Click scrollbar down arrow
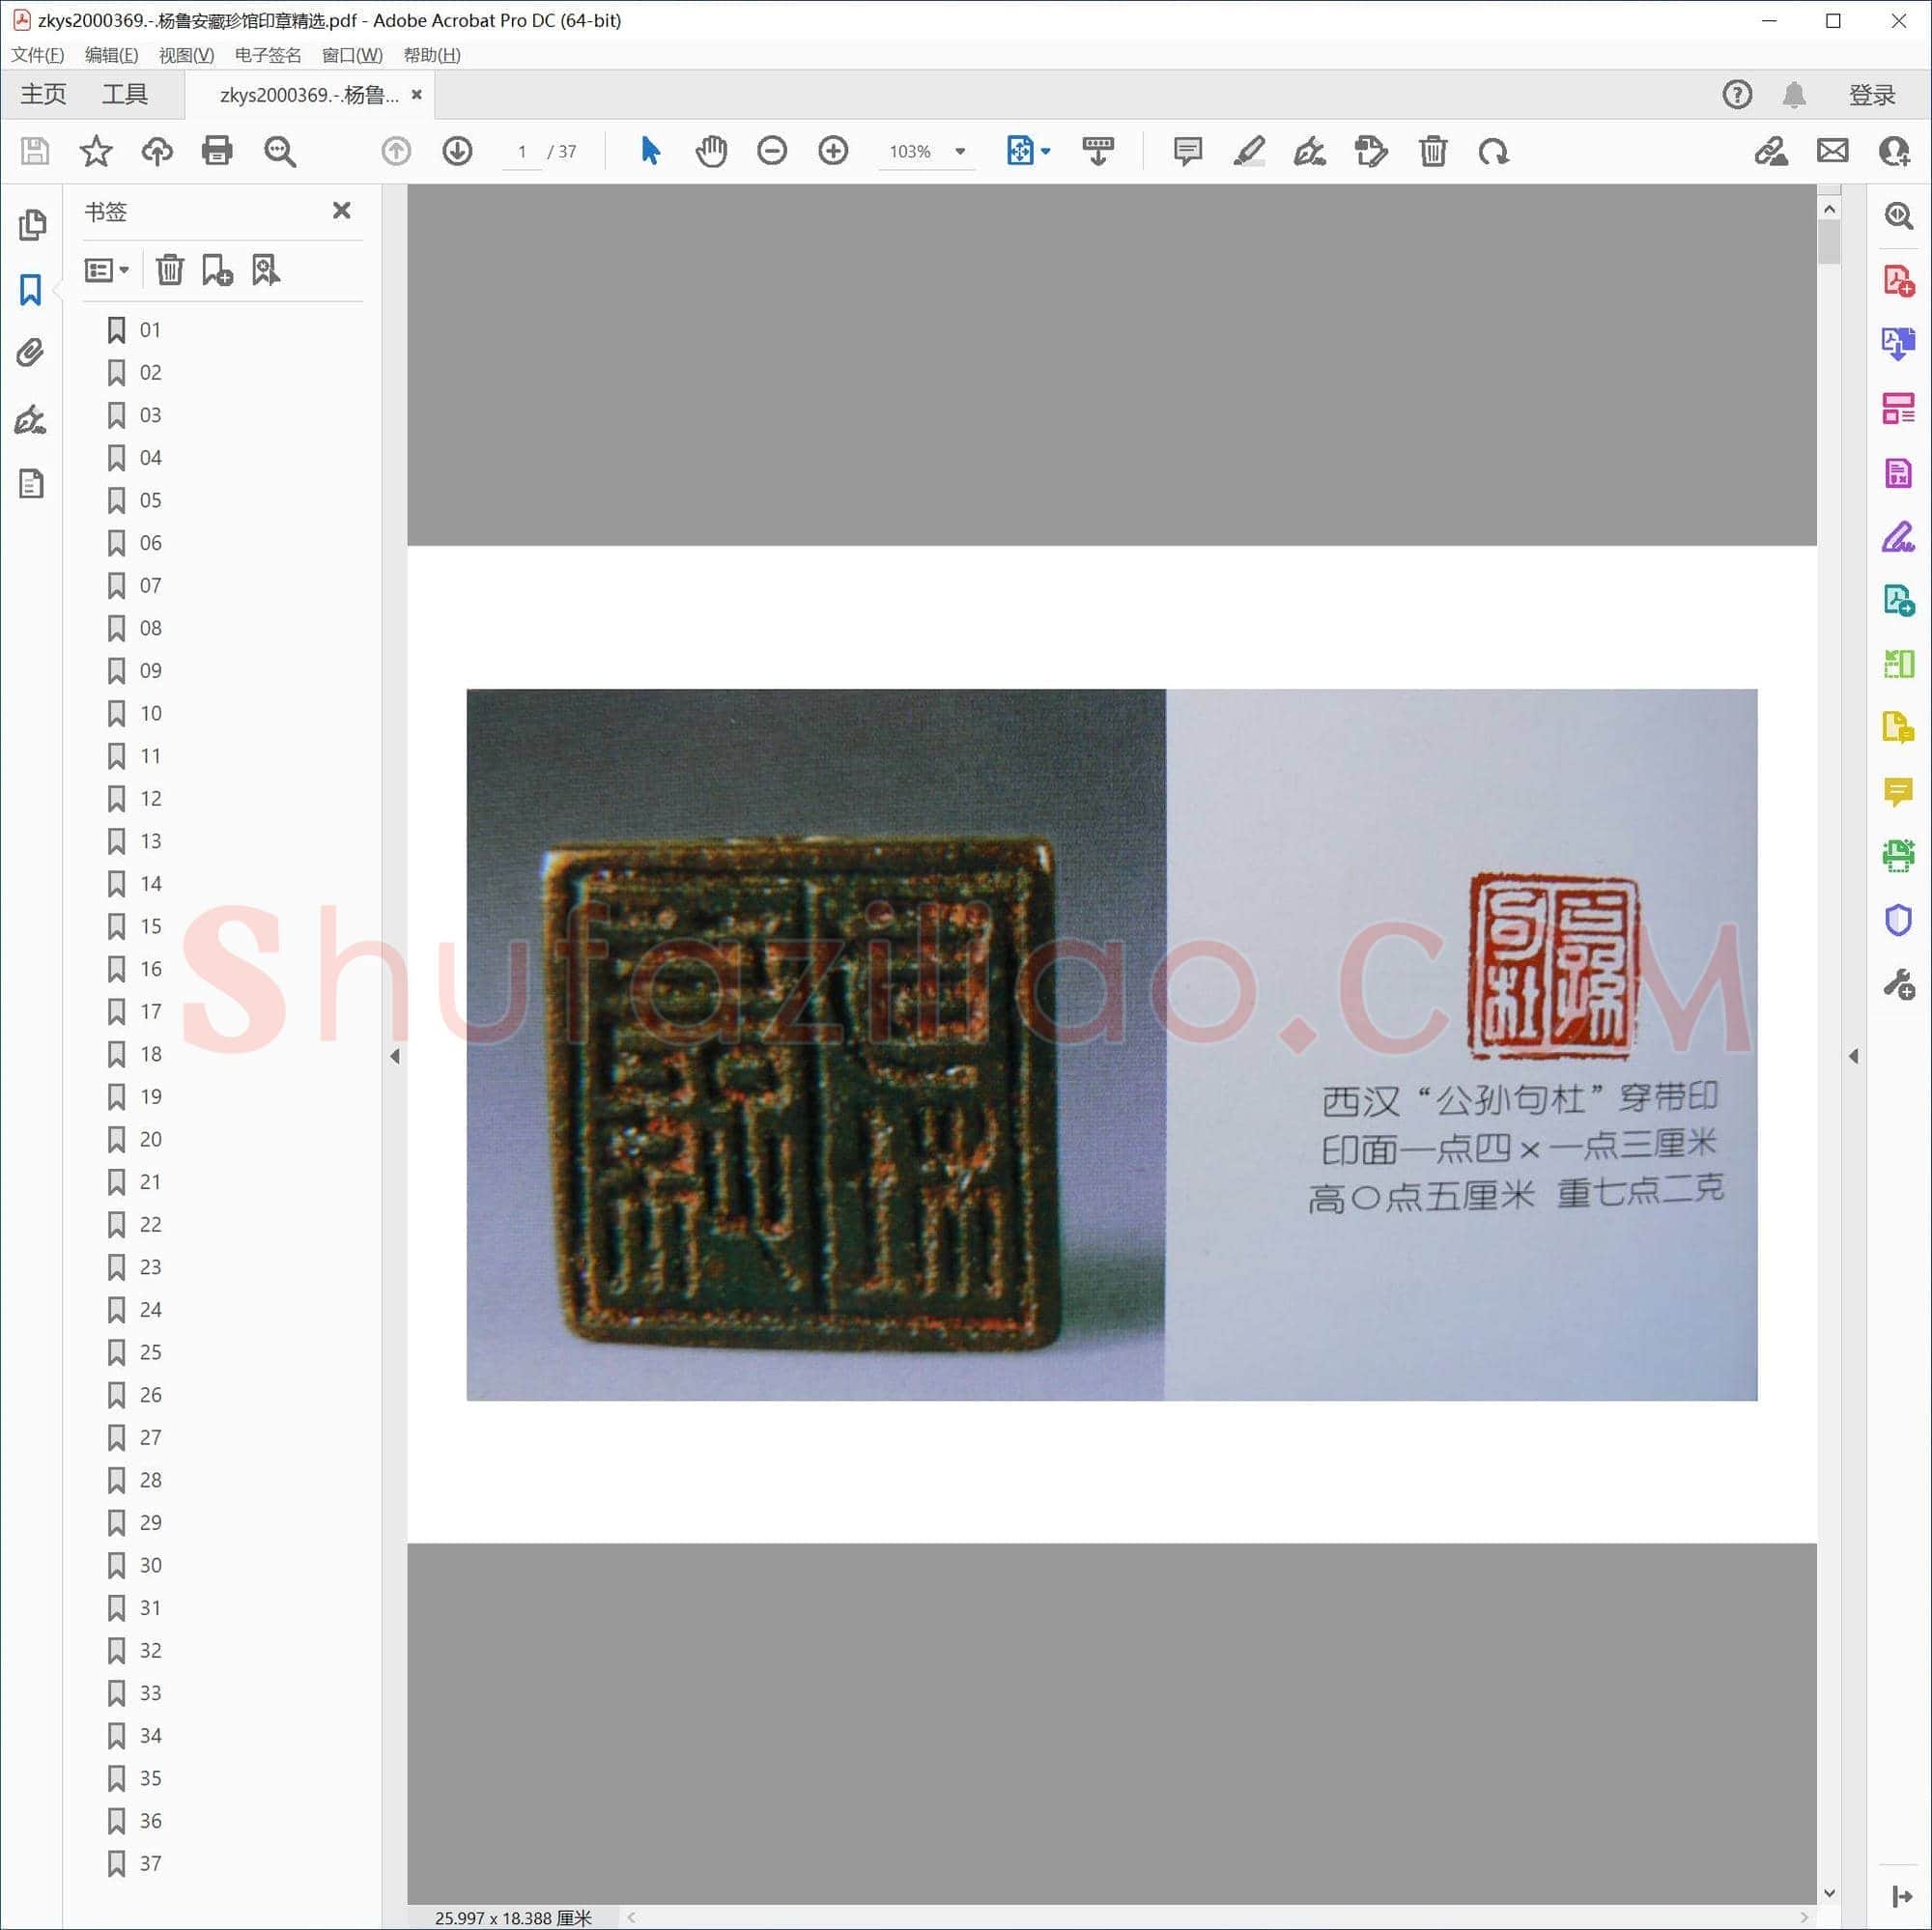This screenshot has height=1930, width=1932. coord(1829,1892)
